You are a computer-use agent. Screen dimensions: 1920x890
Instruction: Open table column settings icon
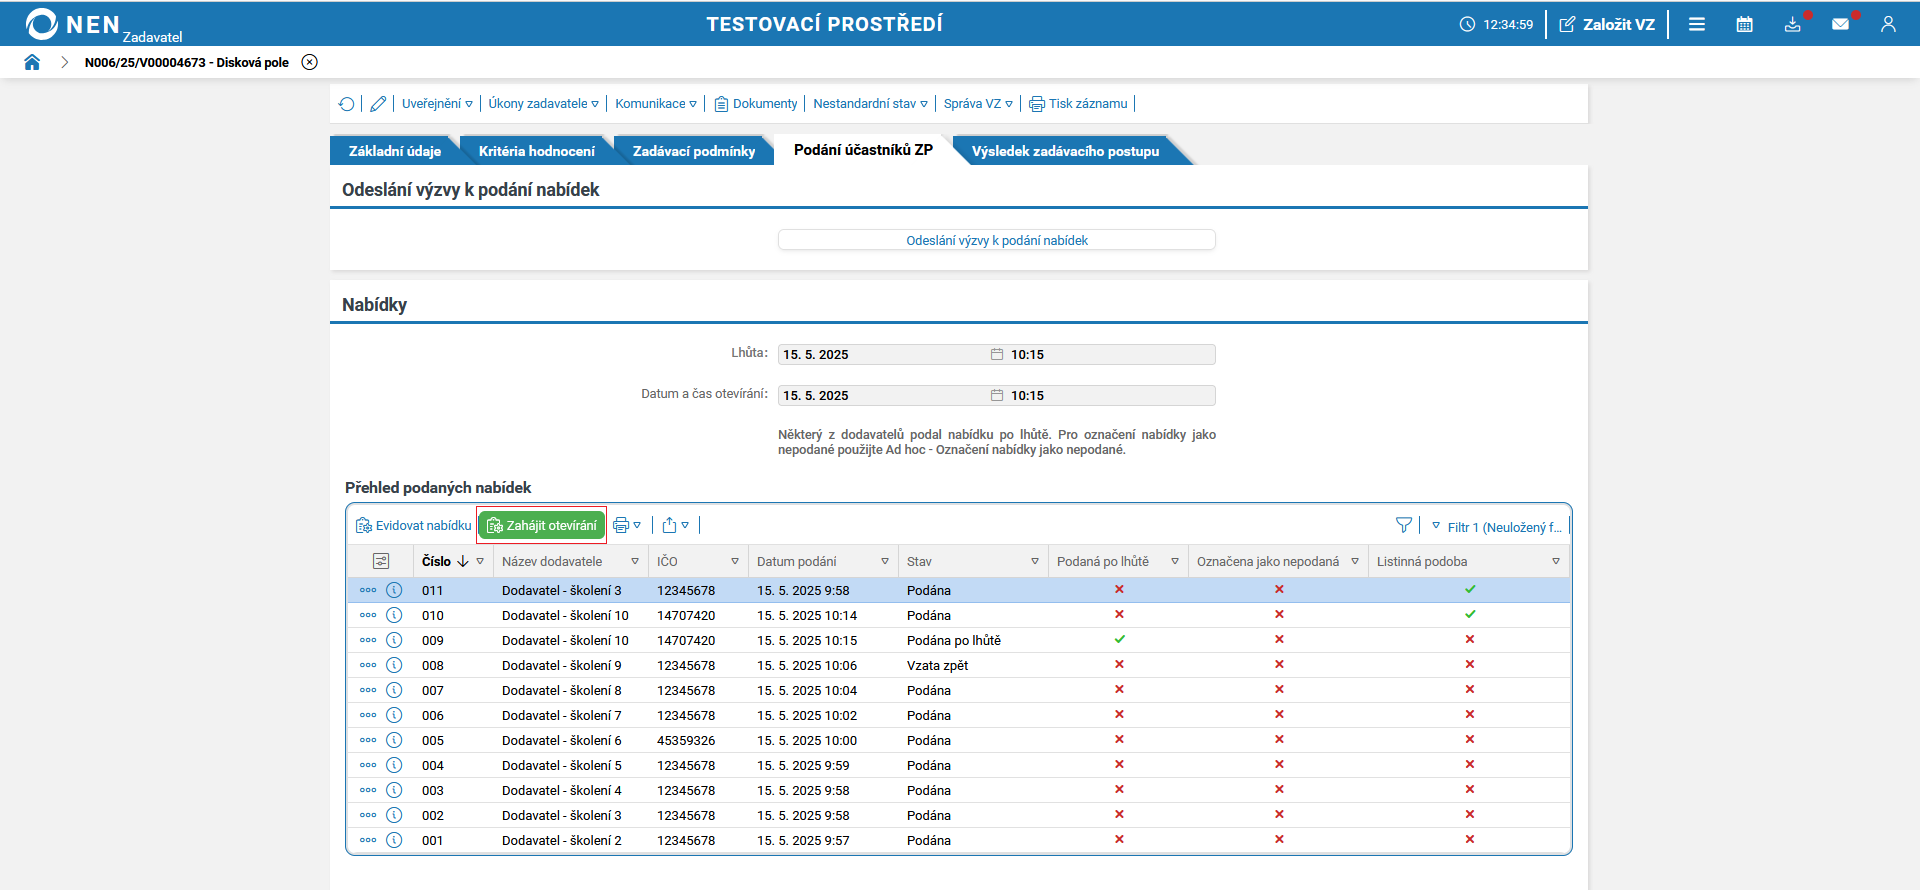(381, 561)
